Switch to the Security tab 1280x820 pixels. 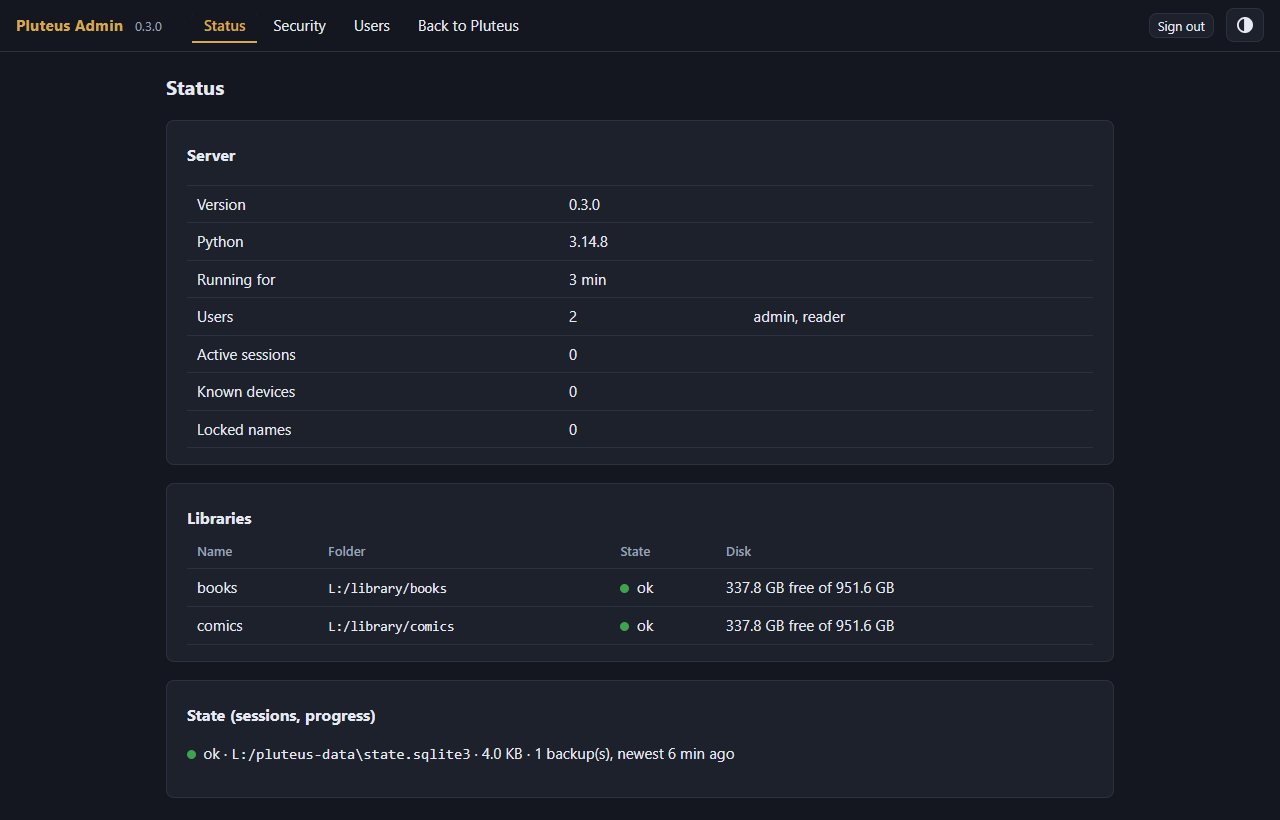click(x=299, y=26)
